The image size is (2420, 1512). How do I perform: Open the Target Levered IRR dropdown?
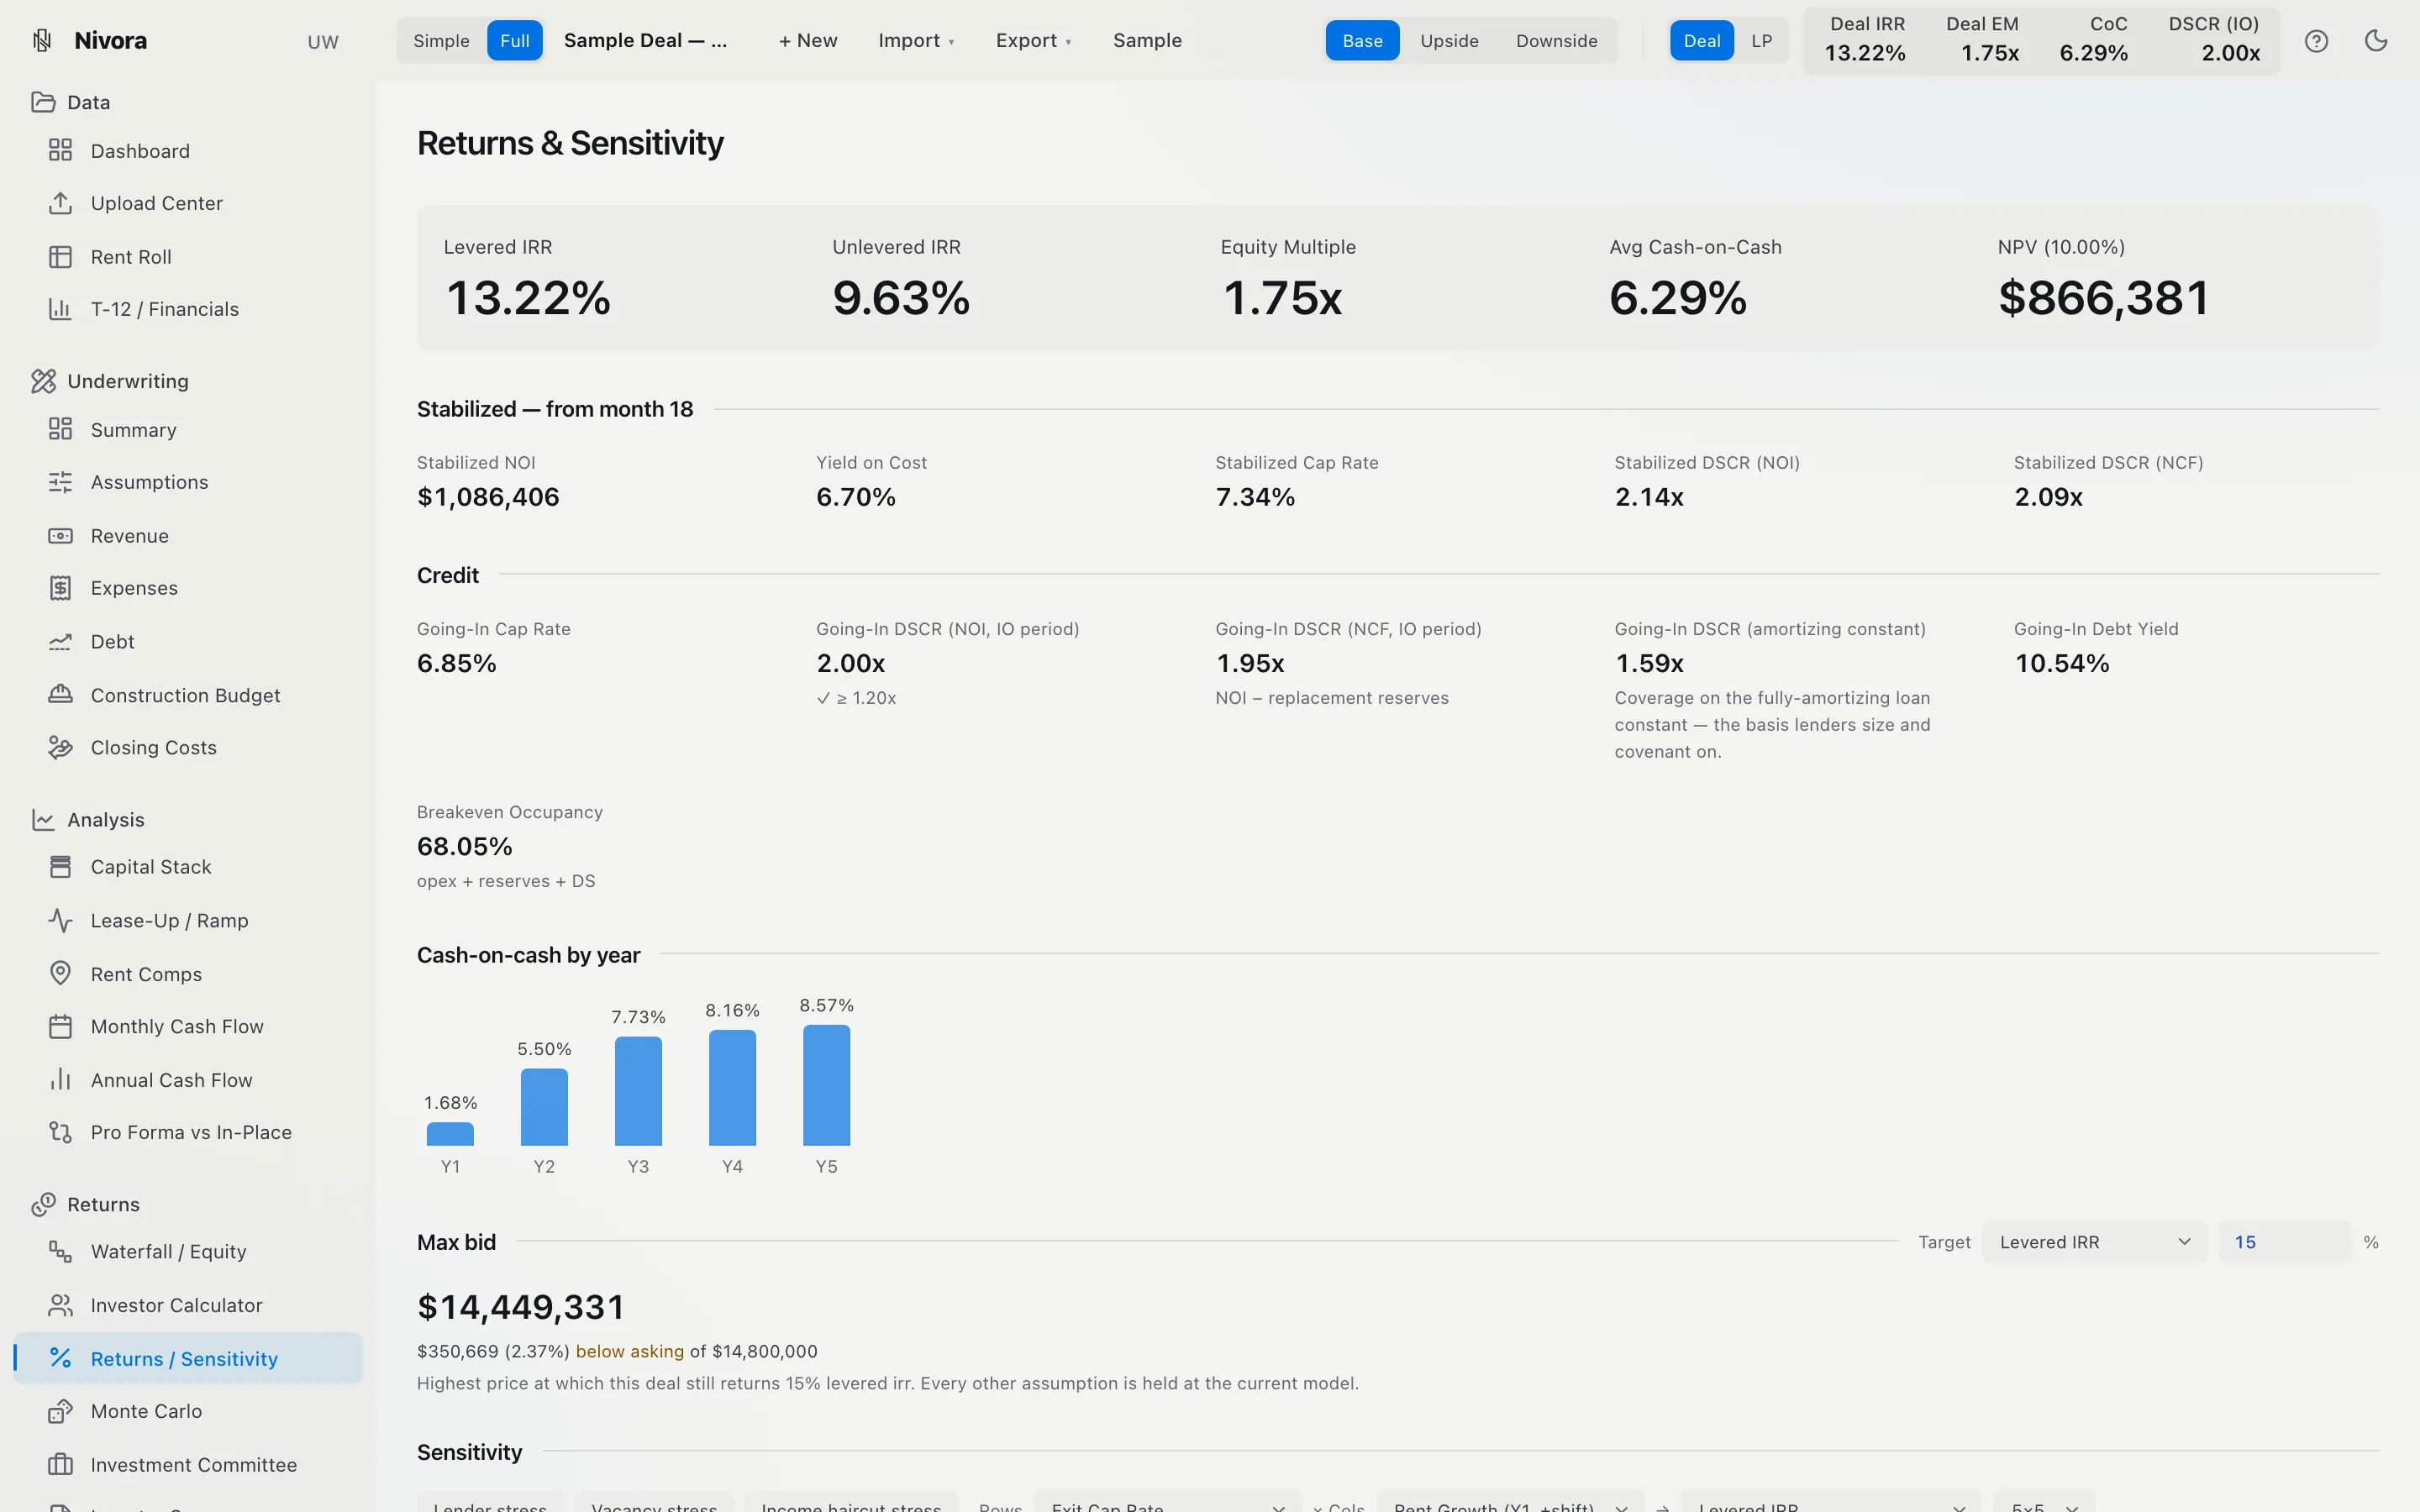[2094, 1242]
